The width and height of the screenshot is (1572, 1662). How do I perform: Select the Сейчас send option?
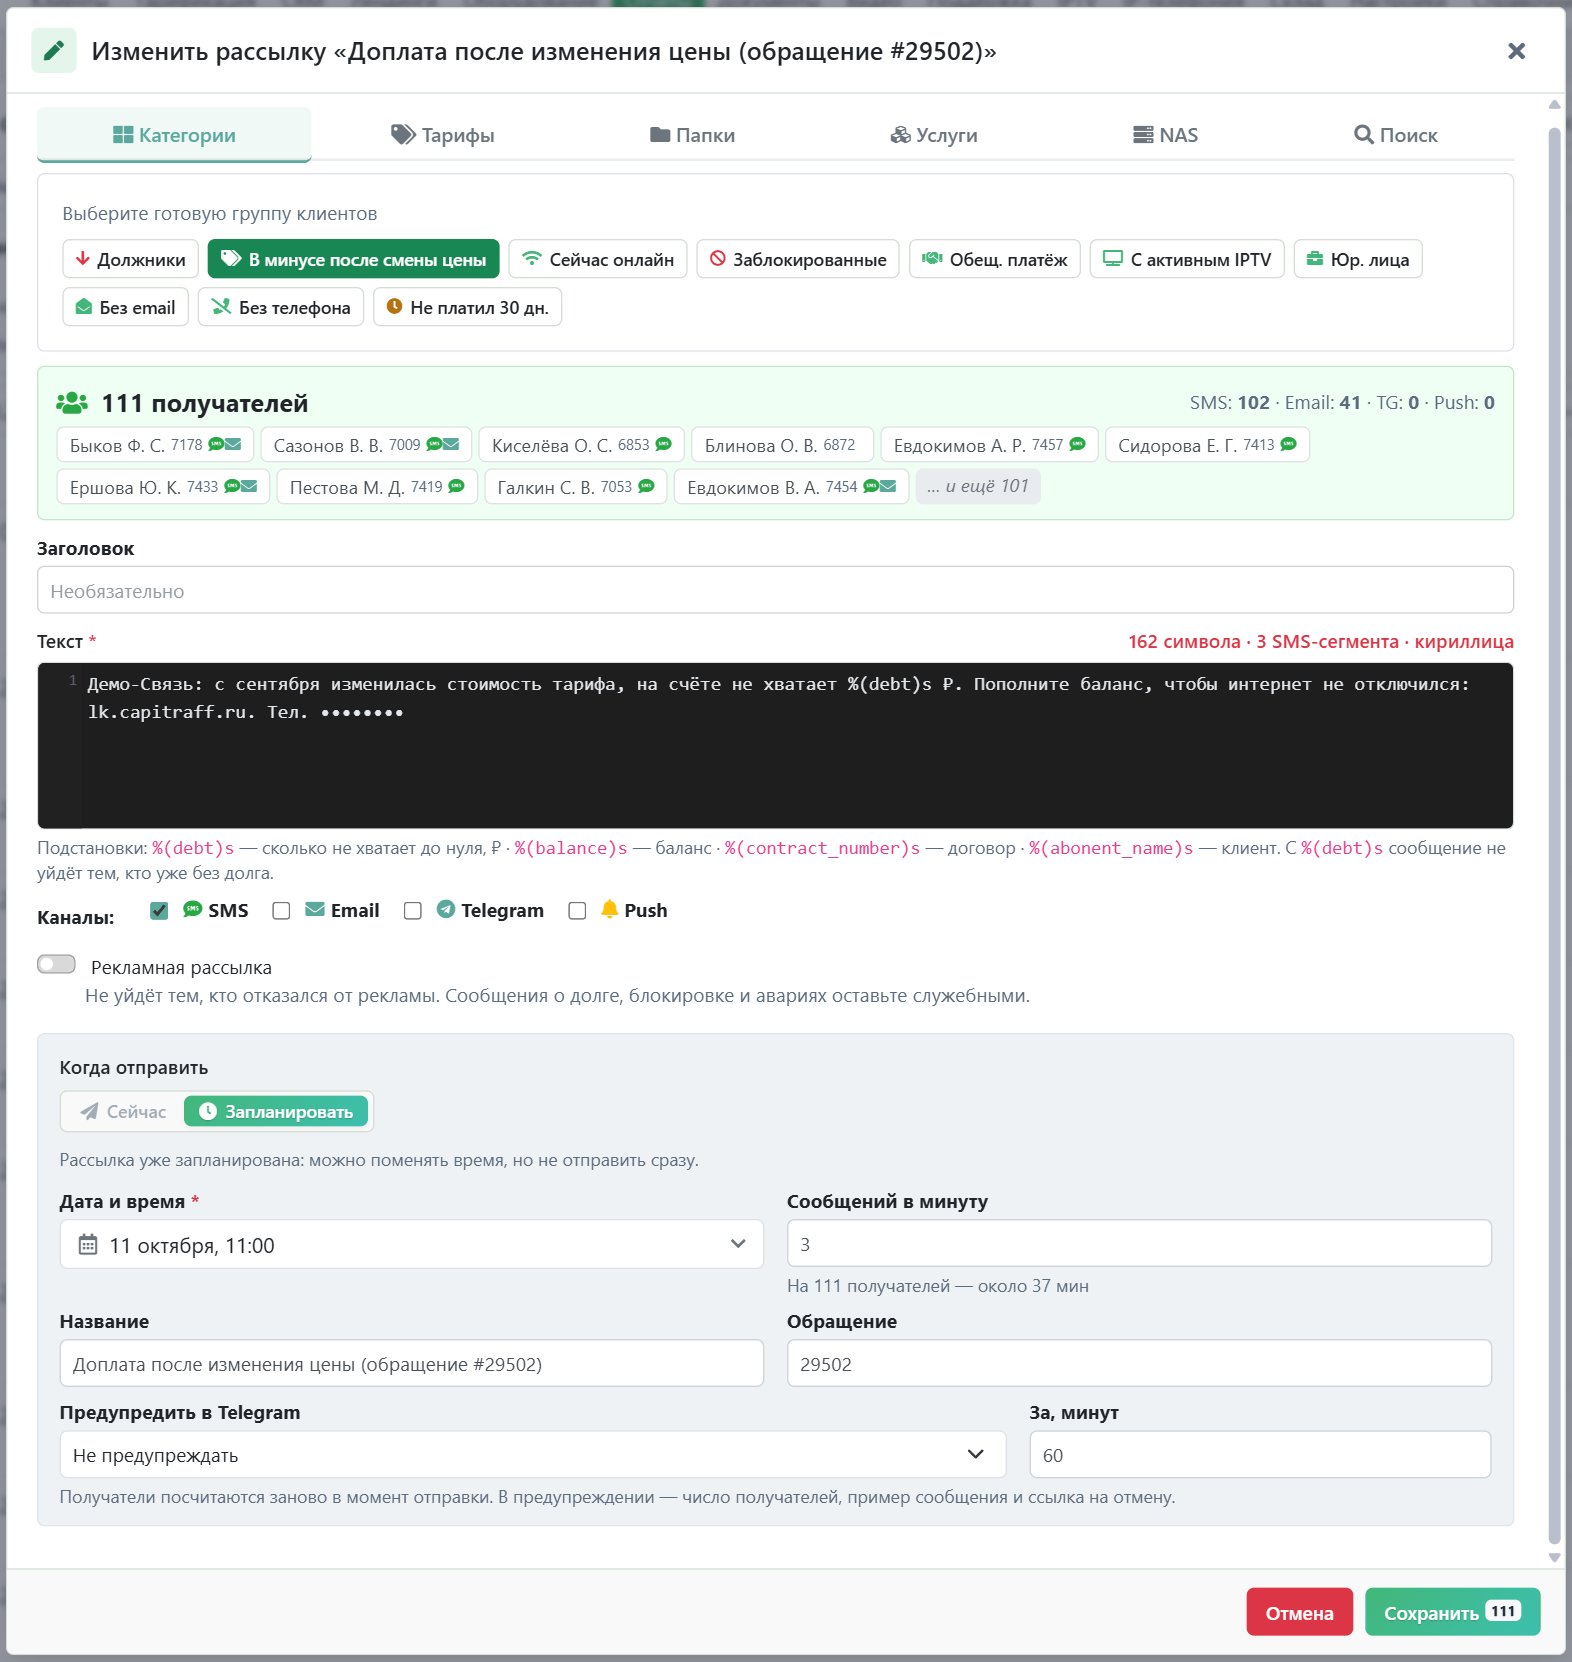click(124, 1111)
